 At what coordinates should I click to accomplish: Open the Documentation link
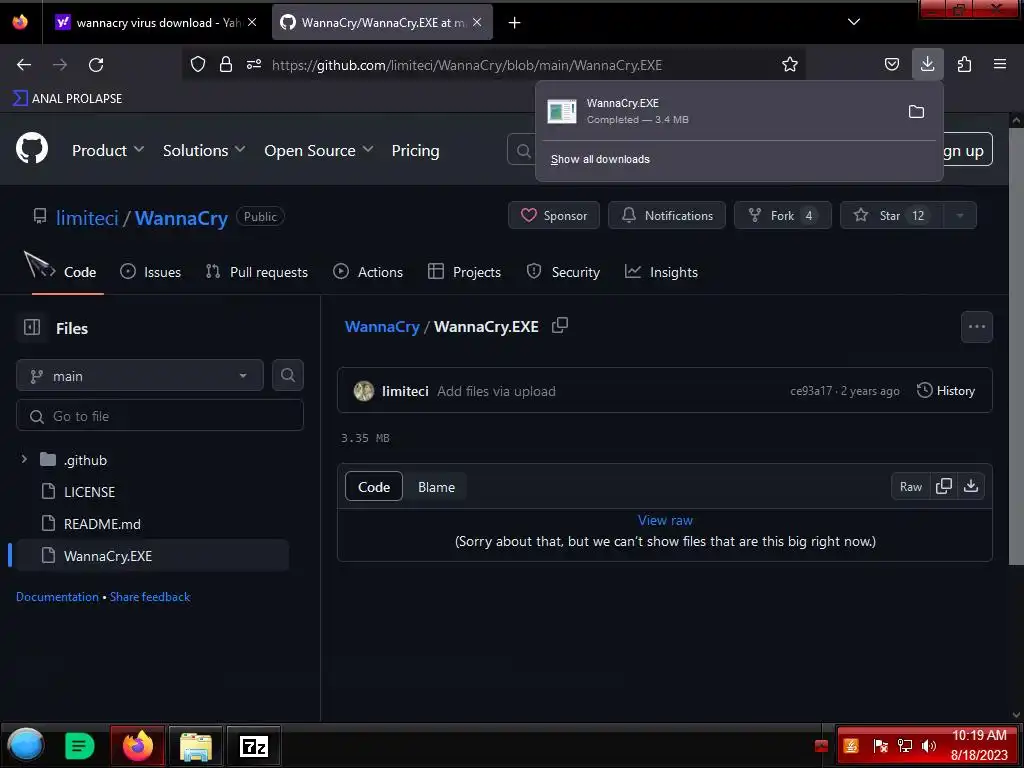pos(57,596)
